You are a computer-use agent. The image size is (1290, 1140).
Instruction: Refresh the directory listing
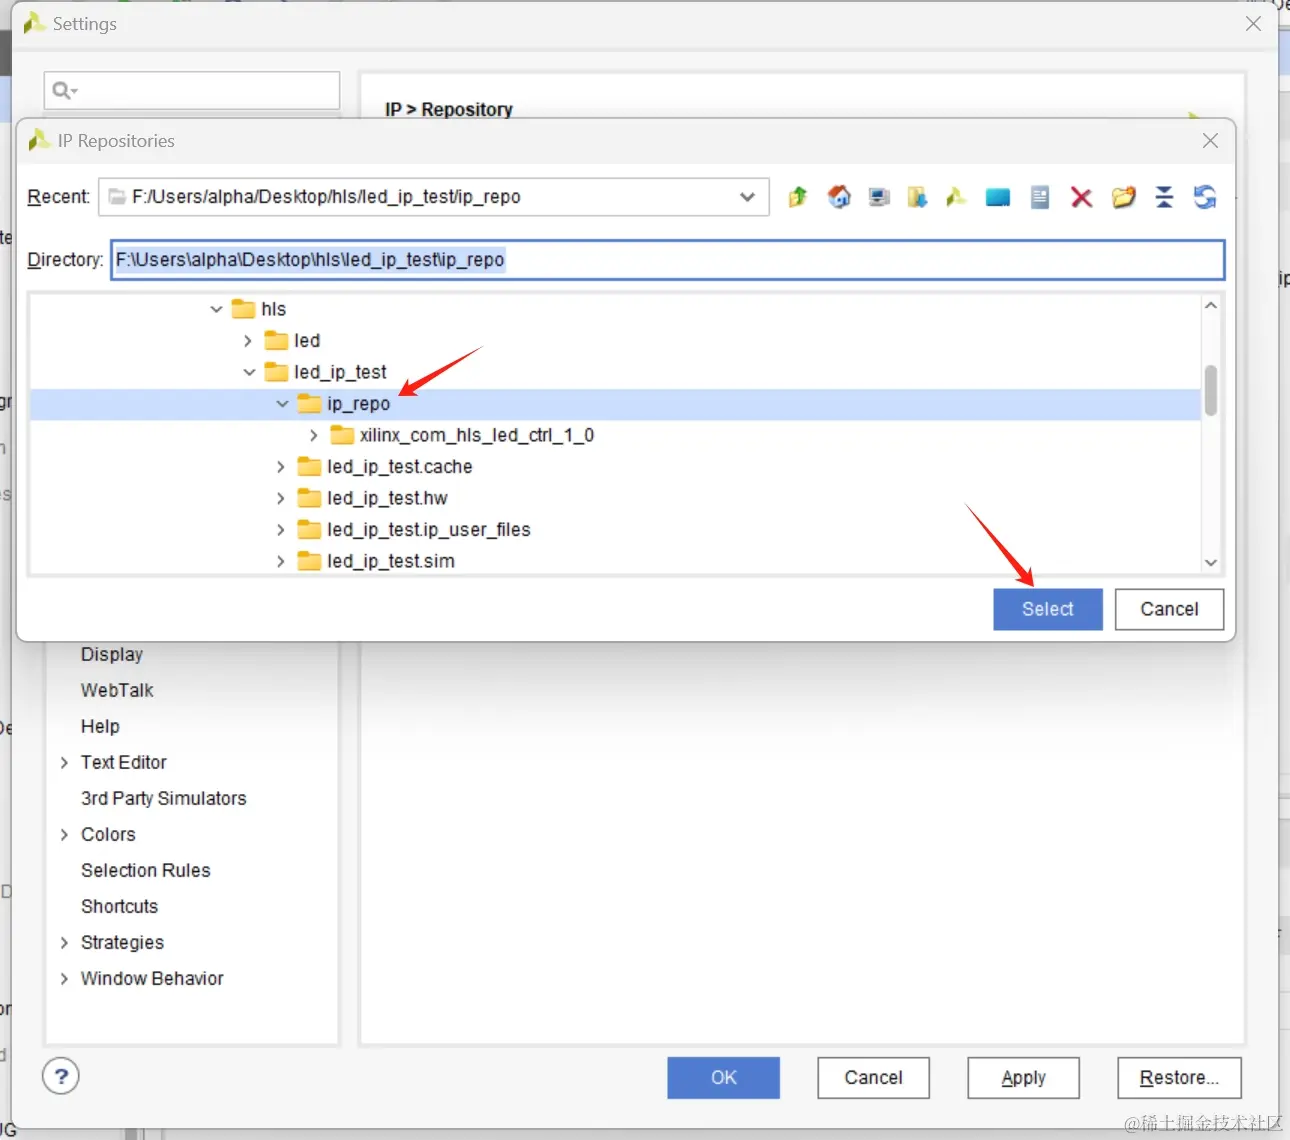tap(1205, 197)
